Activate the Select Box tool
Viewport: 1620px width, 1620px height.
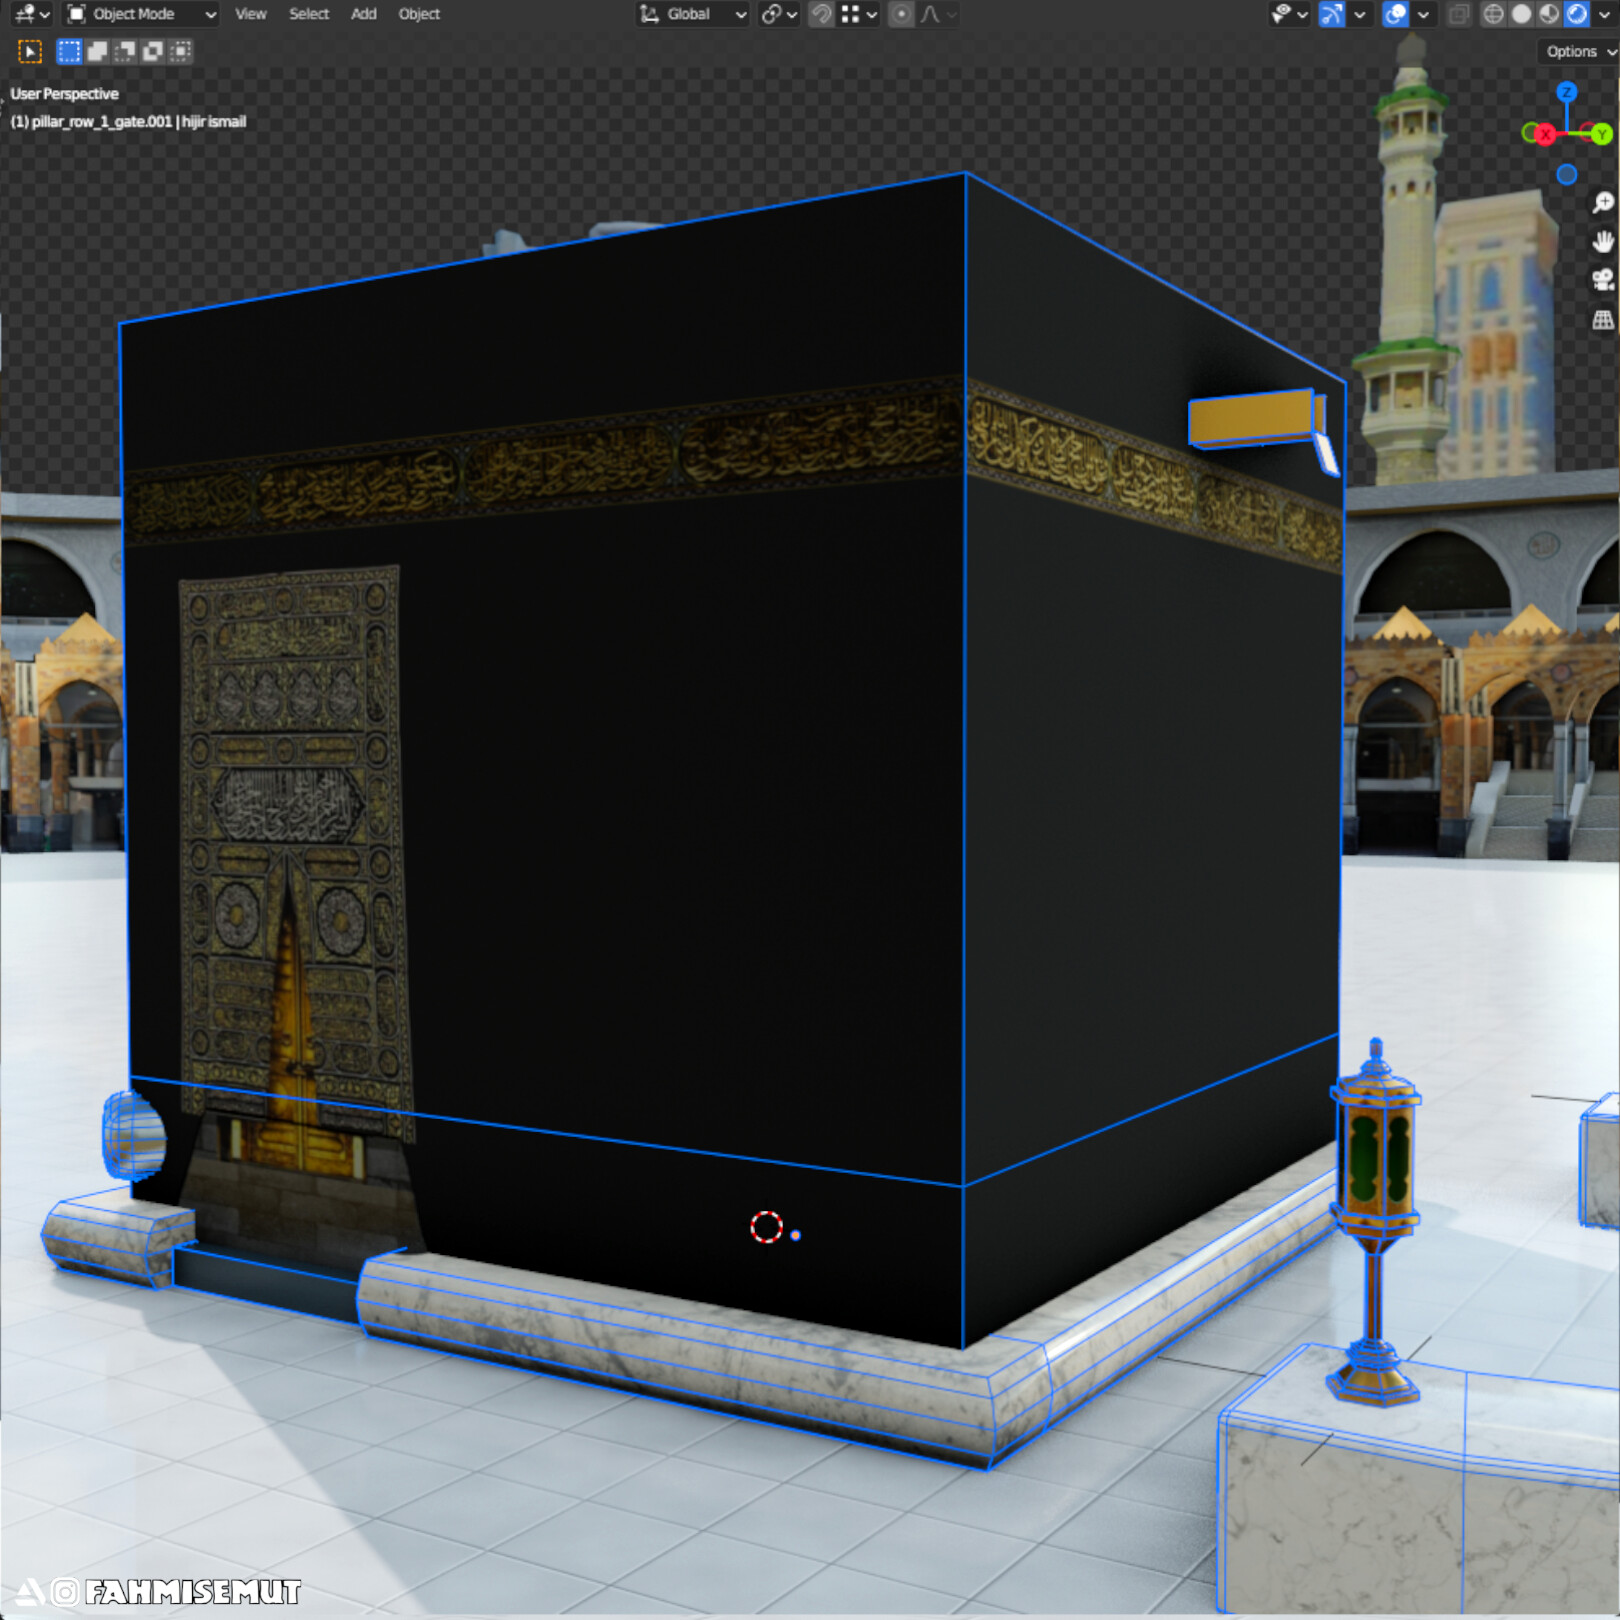[68, 51]
